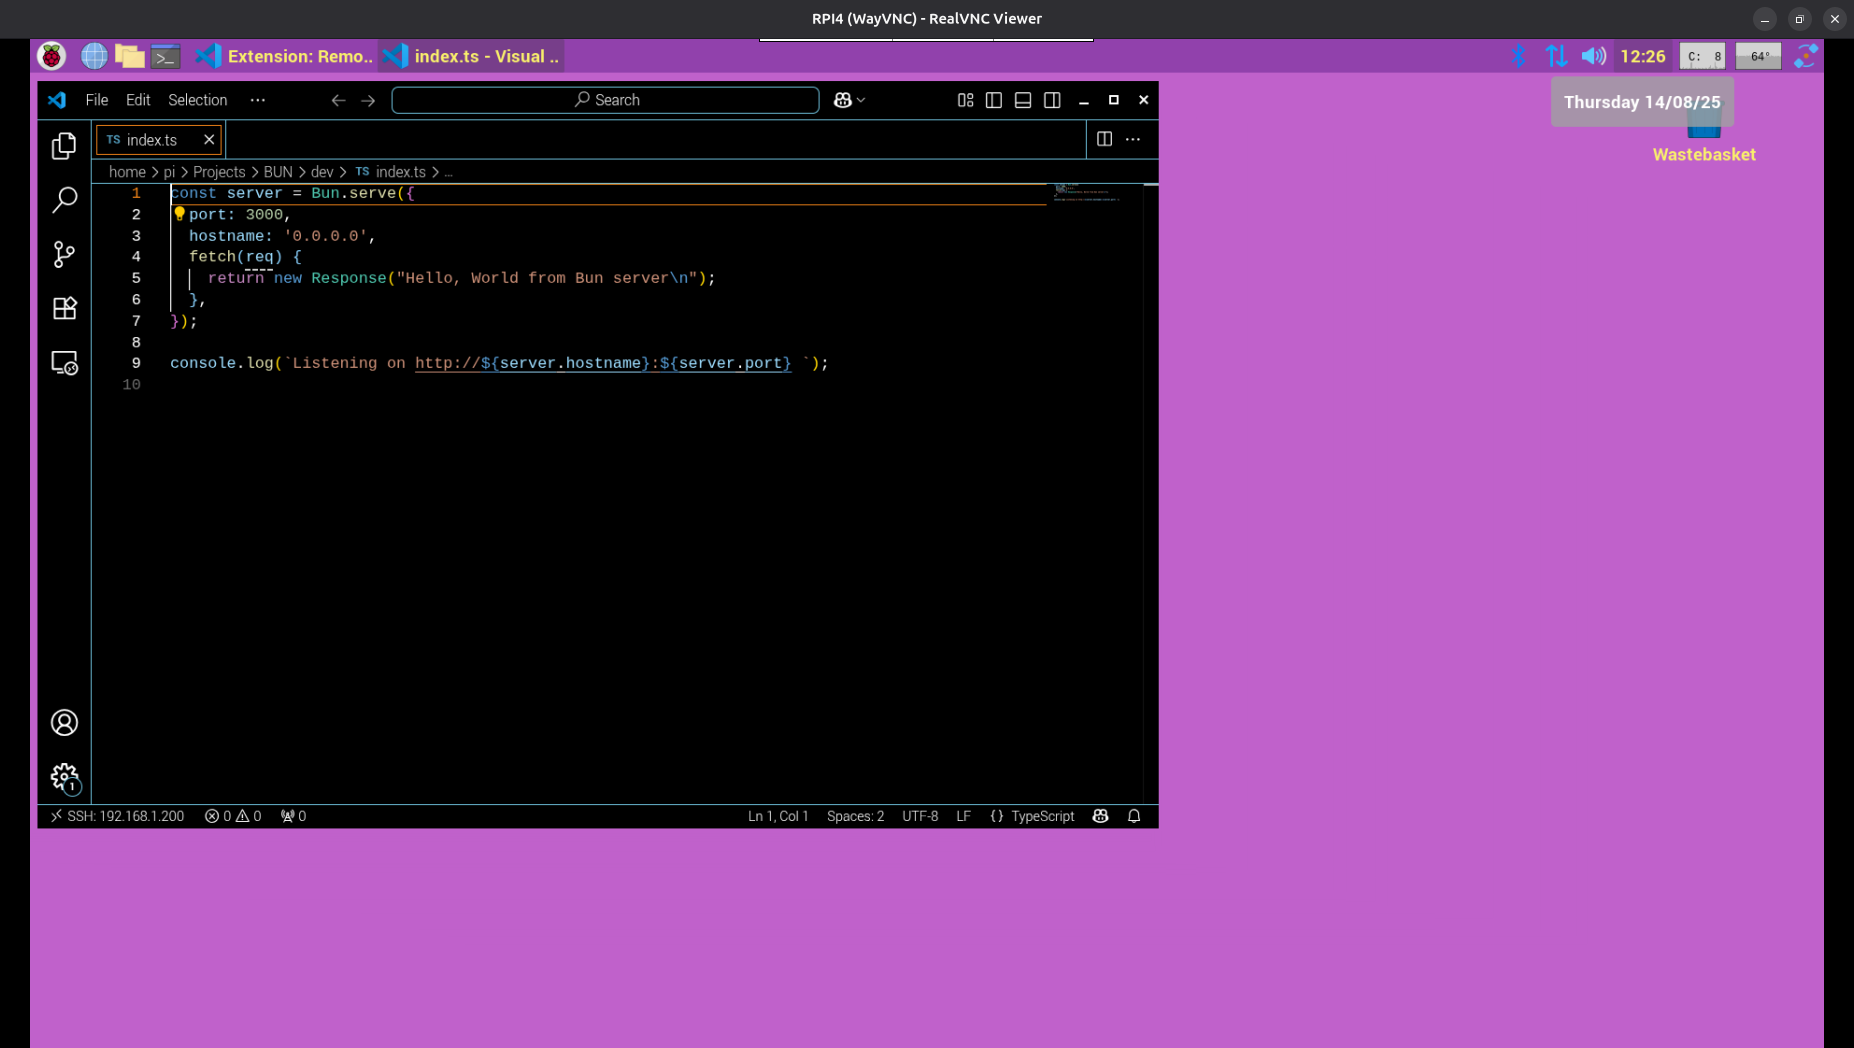The image size is (1854, 1048).
Task: Click 'BUN' breadcrumb segment
Action: pyautogui.click(x=278, y=172)
